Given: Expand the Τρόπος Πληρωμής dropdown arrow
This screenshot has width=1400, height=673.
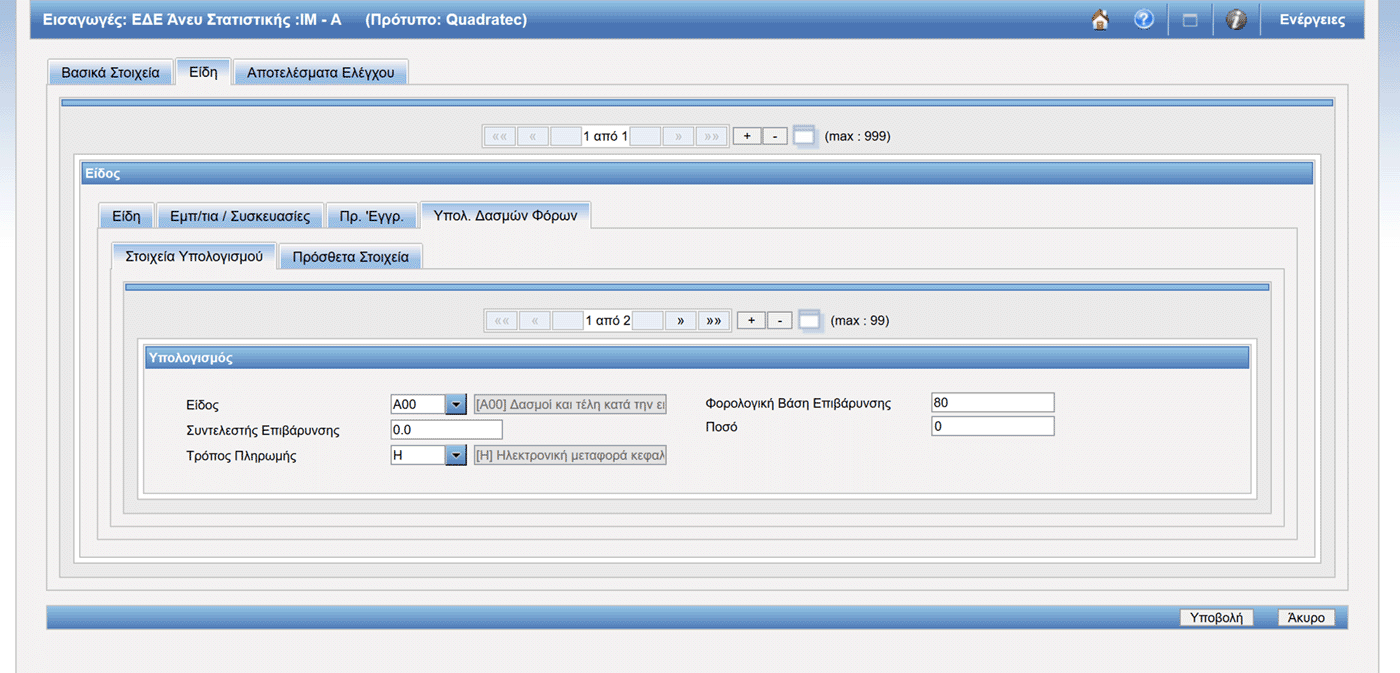Looking at the screenshot, I should click(x=456, y=455).
